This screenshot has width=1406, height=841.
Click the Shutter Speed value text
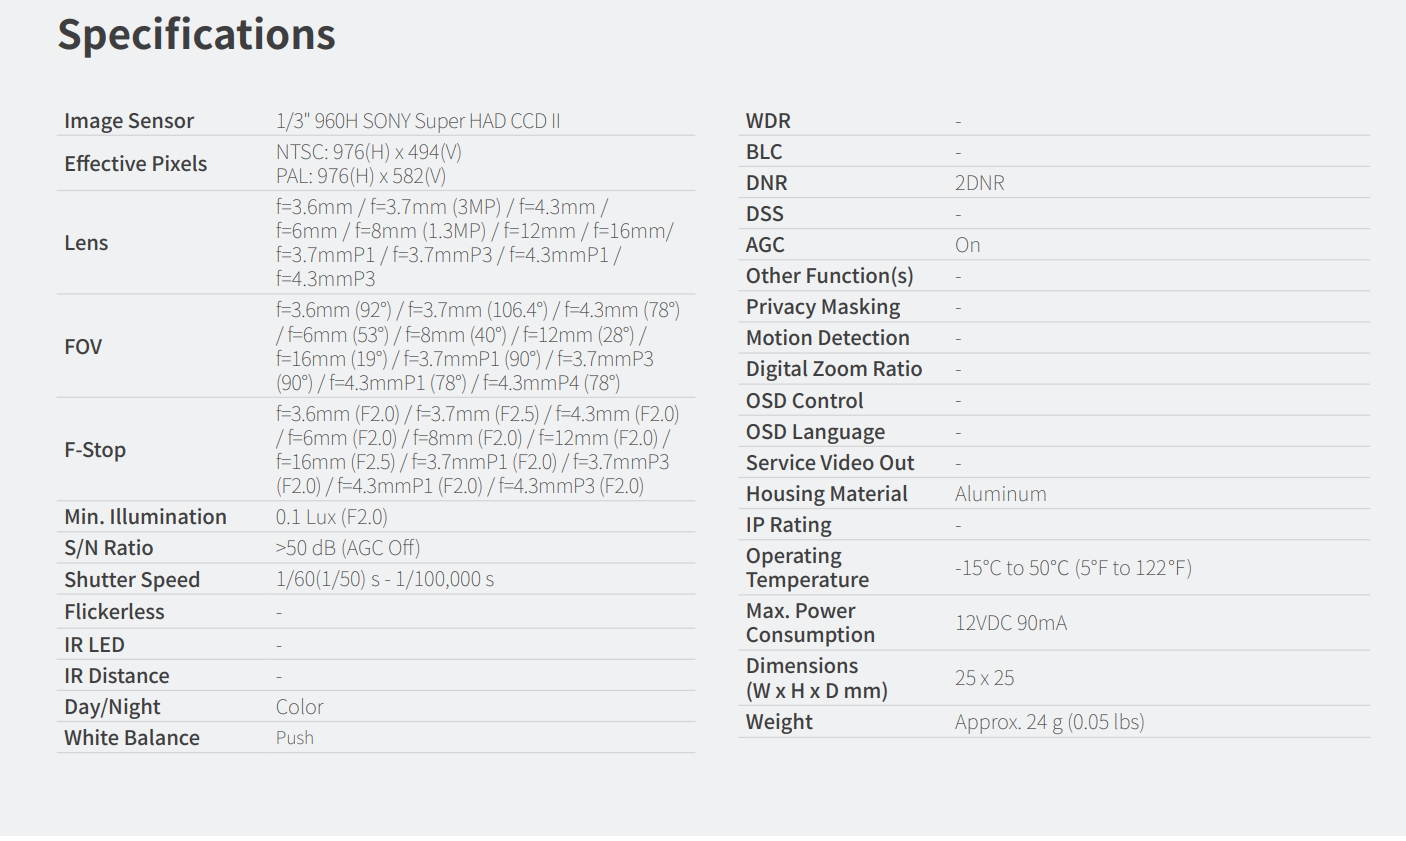(x=384, y=579)
